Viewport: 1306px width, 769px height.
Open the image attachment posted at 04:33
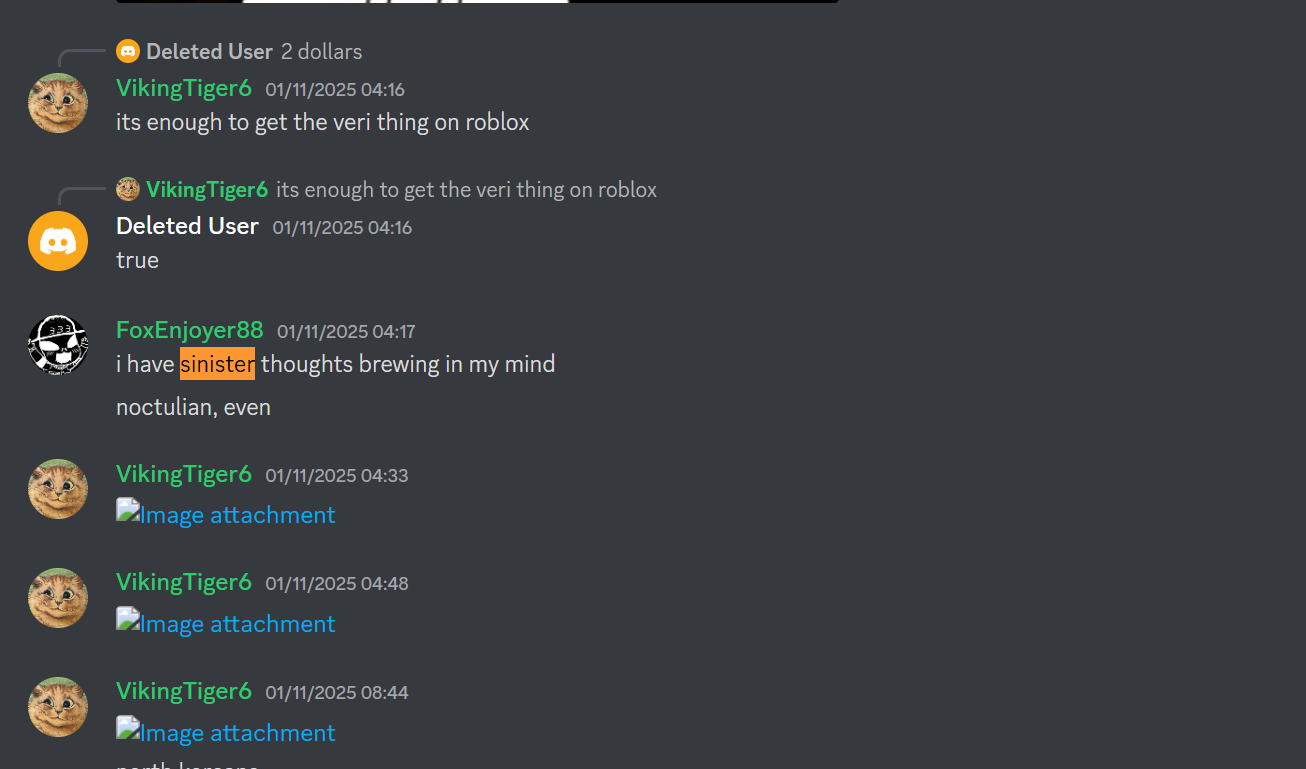pyautogui.click(x=226, y=515)
